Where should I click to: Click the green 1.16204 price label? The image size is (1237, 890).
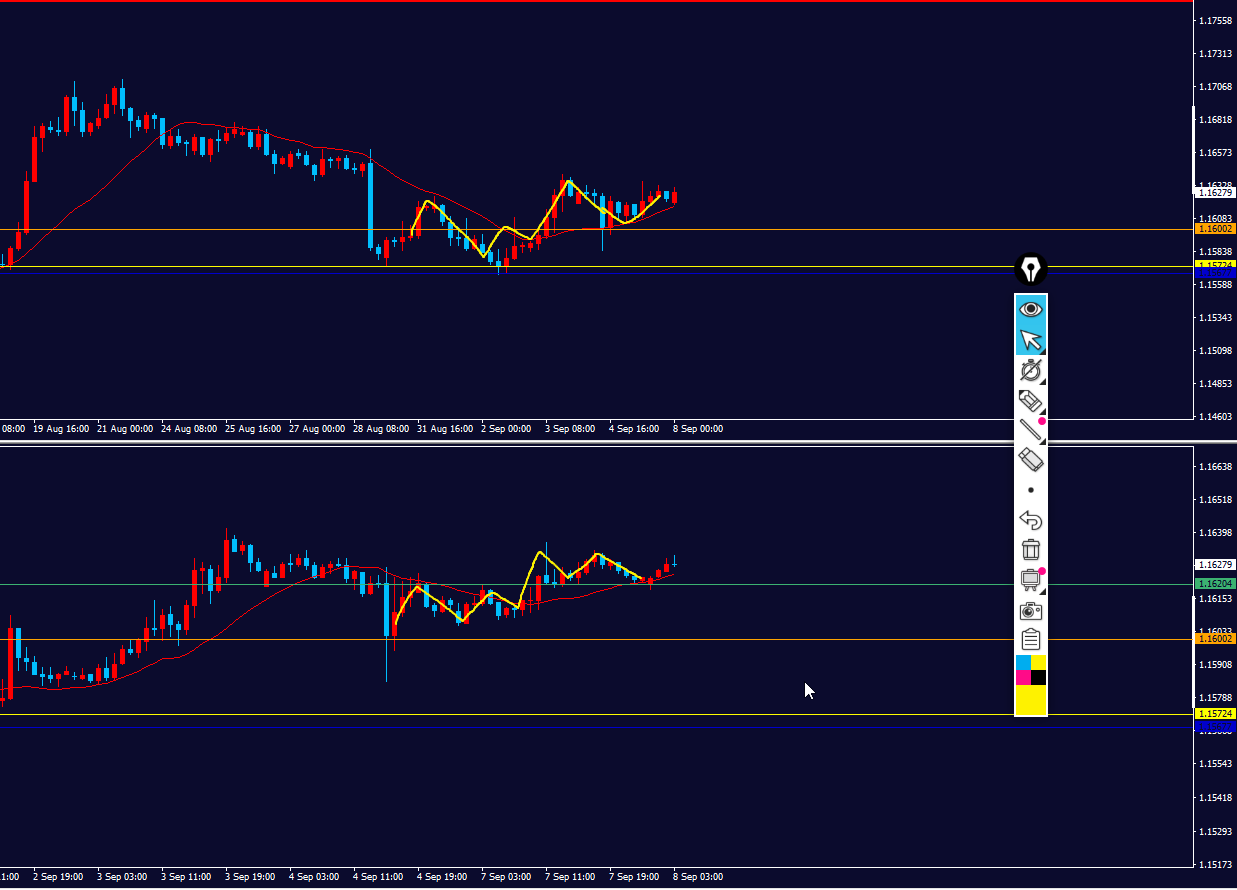coord(1216,584)
